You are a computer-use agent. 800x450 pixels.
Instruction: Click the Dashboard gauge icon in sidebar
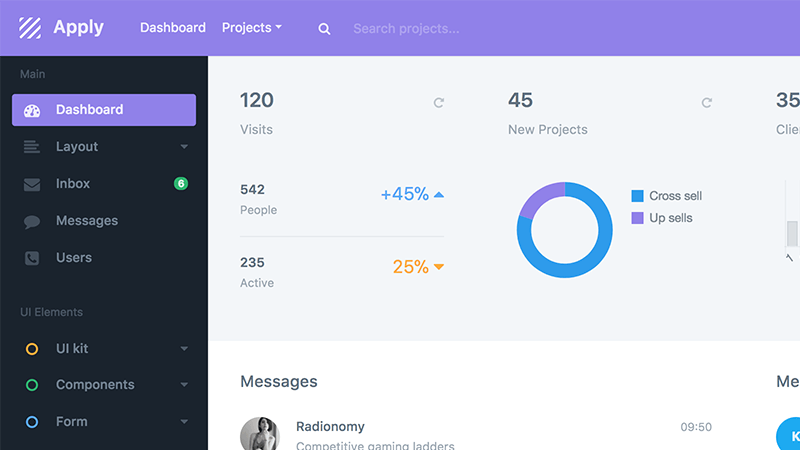tap(32, 110)
